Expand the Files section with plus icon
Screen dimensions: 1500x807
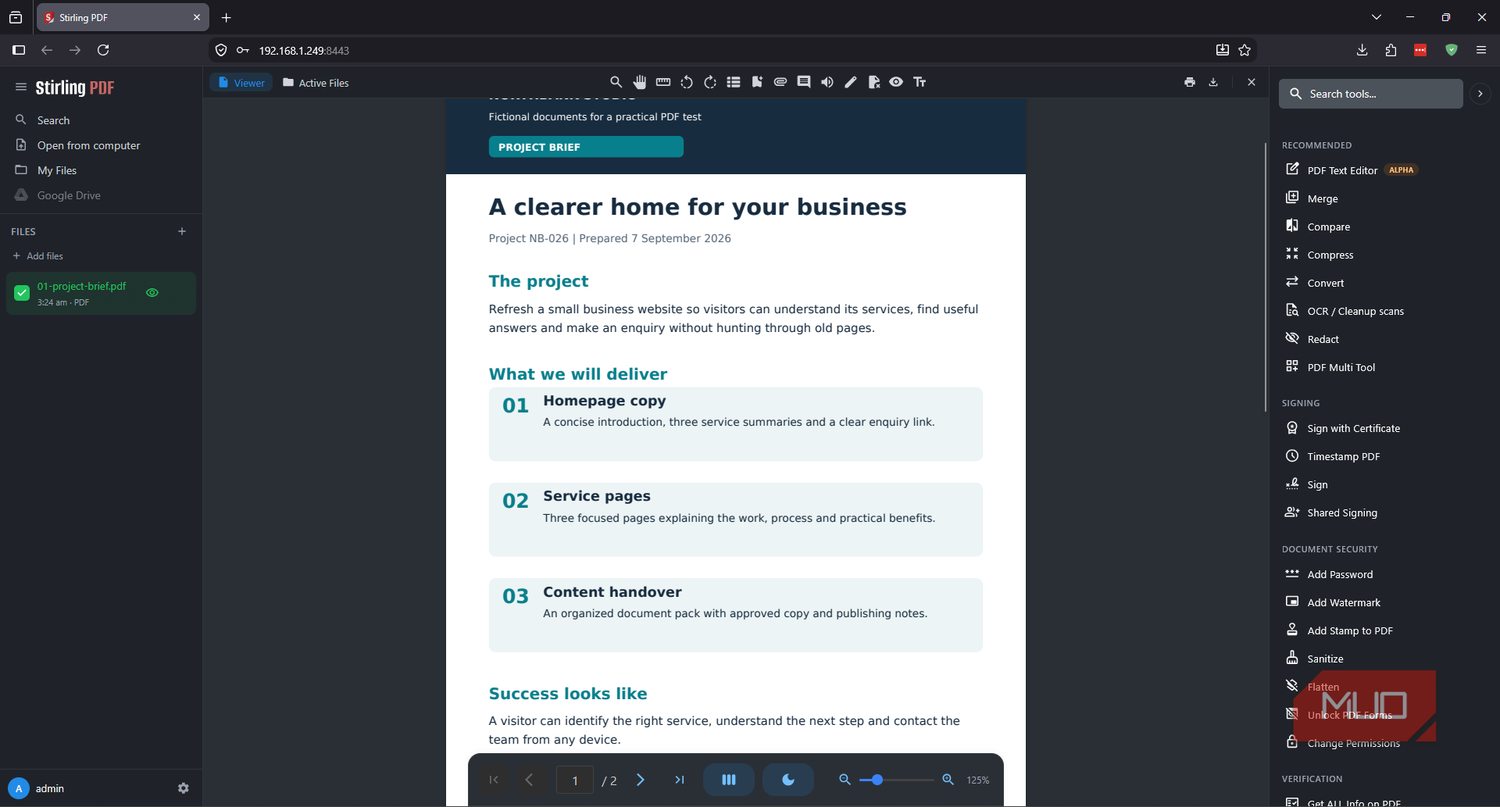(x=182, y=231)
